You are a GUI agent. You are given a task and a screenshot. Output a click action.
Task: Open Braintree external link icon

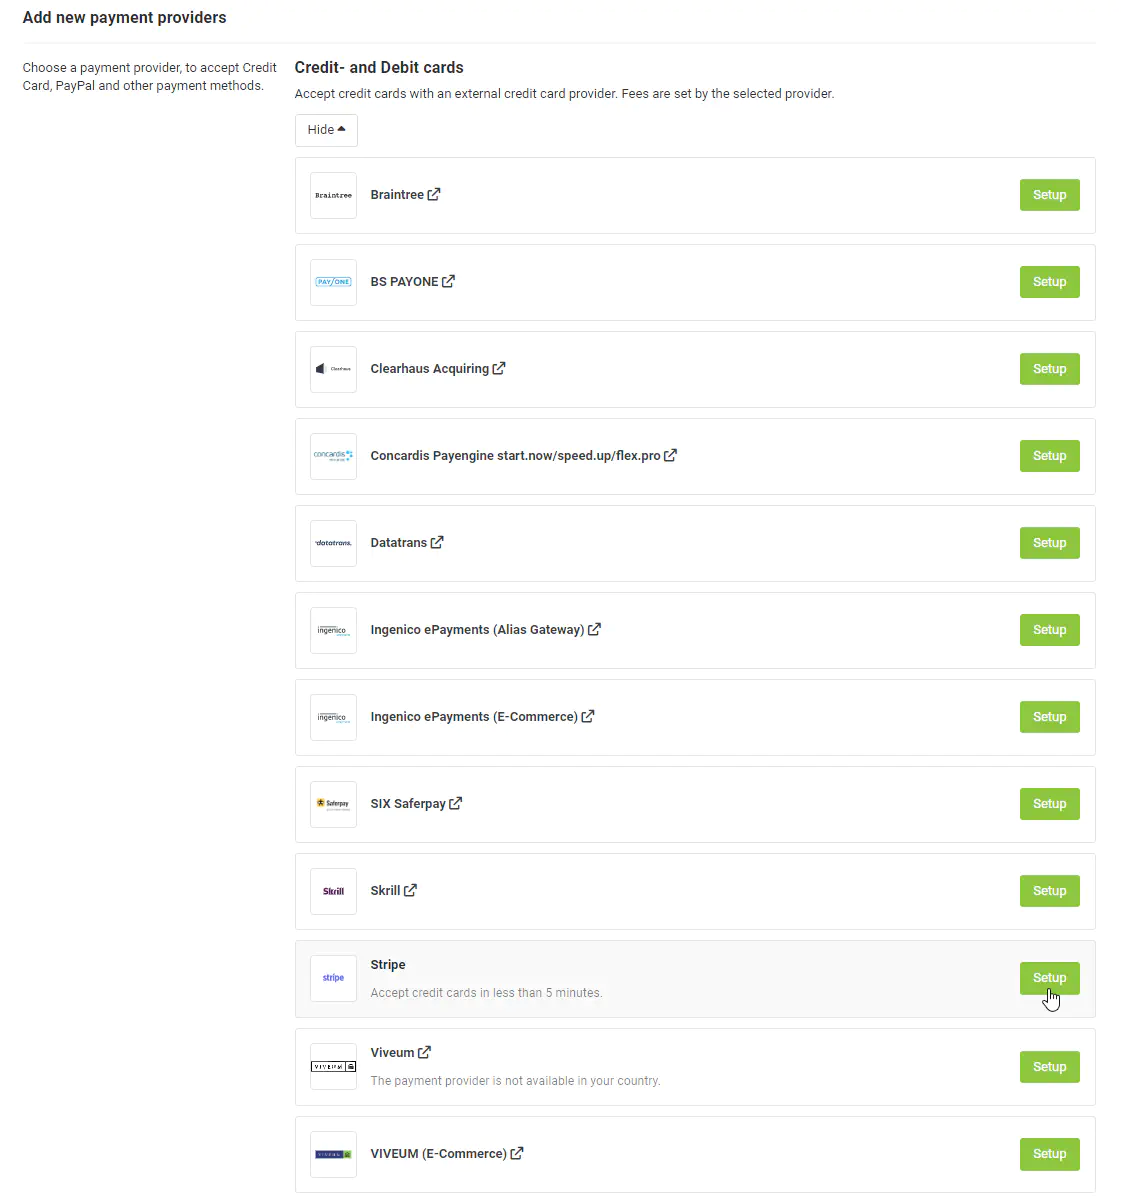[x=434, y=195]
